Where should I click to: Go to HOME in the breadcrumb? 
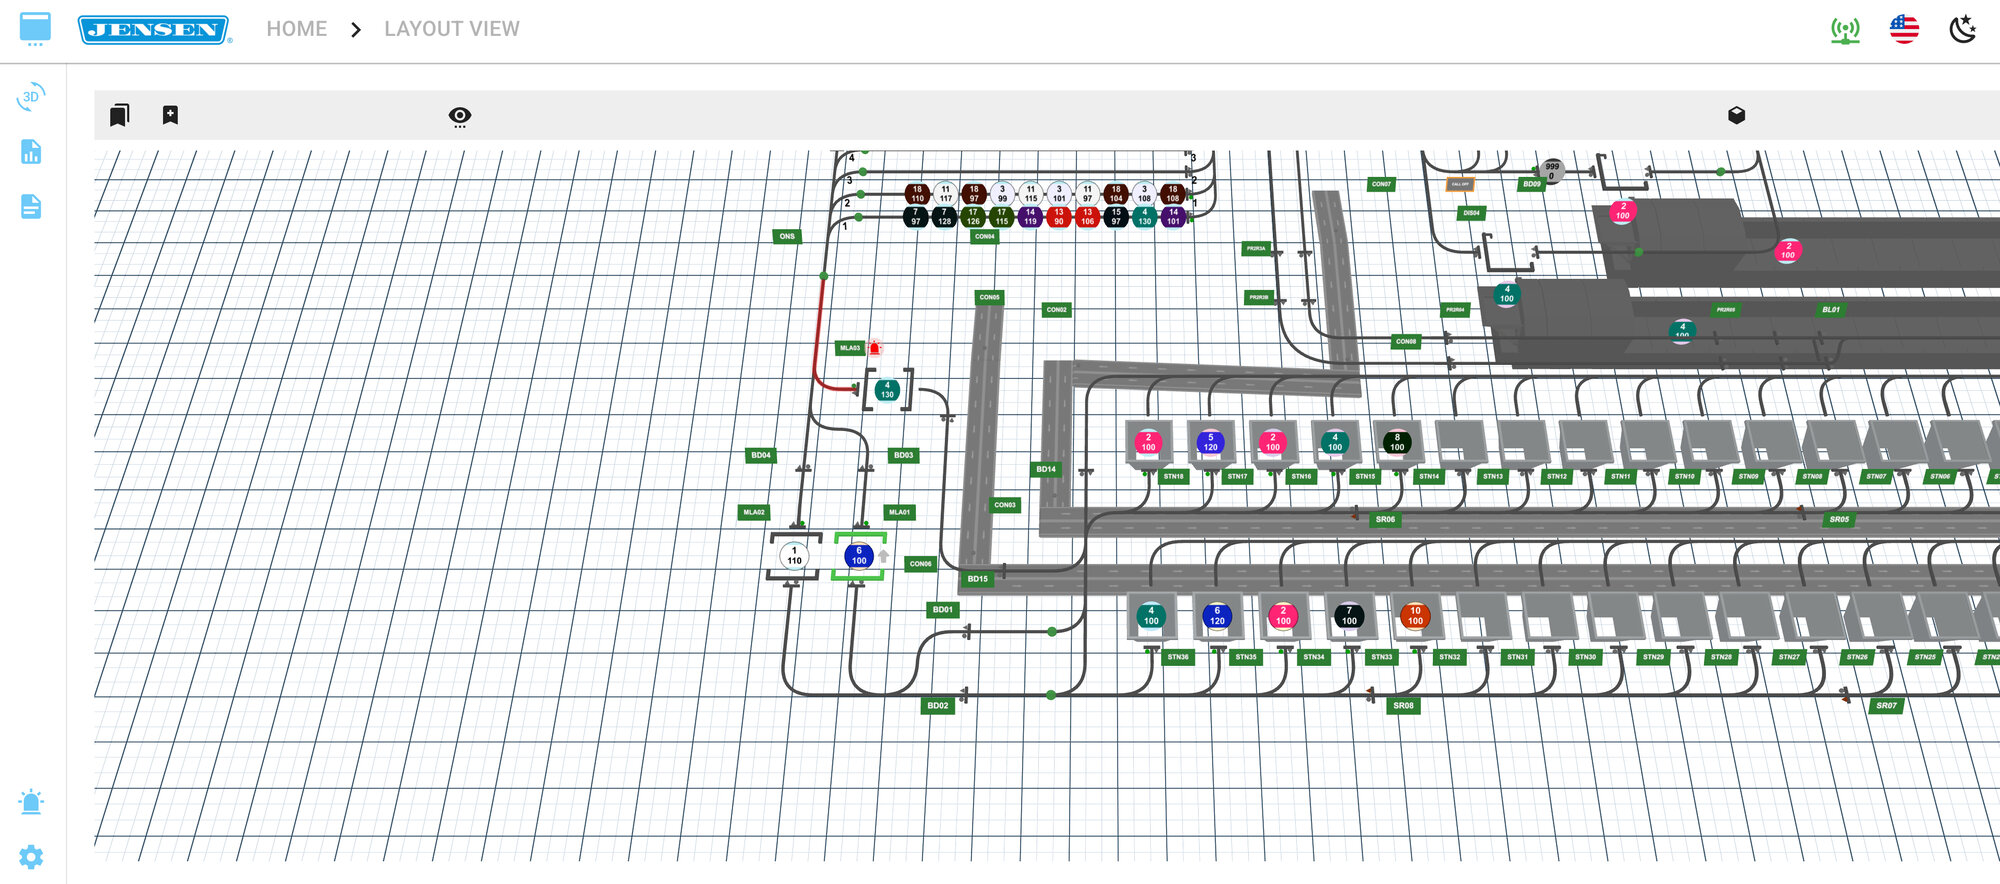tap(297, 29)
